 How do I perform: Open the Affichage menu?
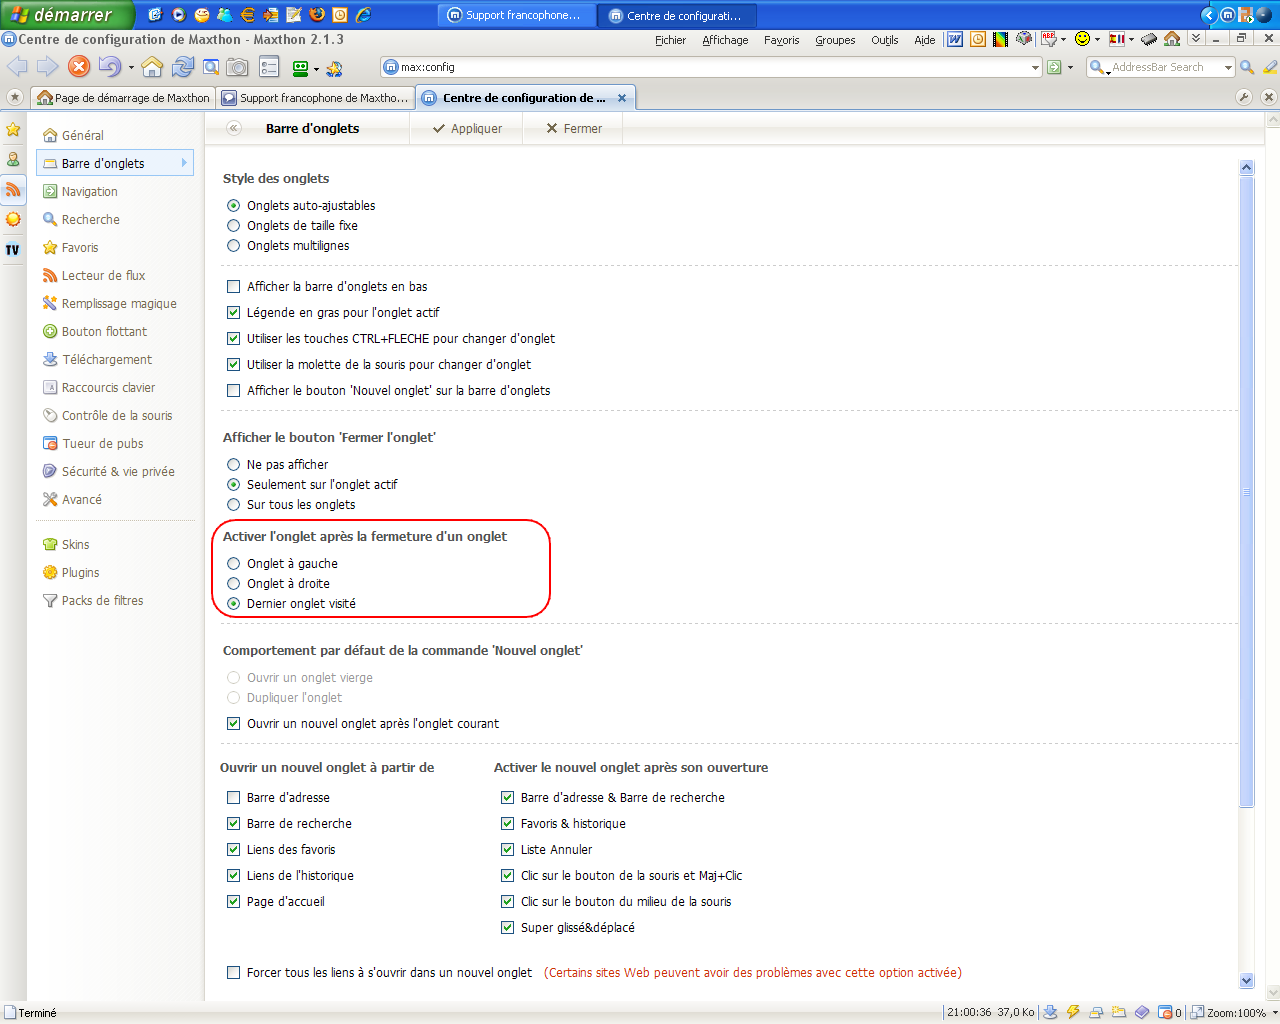tap(725, 40)
